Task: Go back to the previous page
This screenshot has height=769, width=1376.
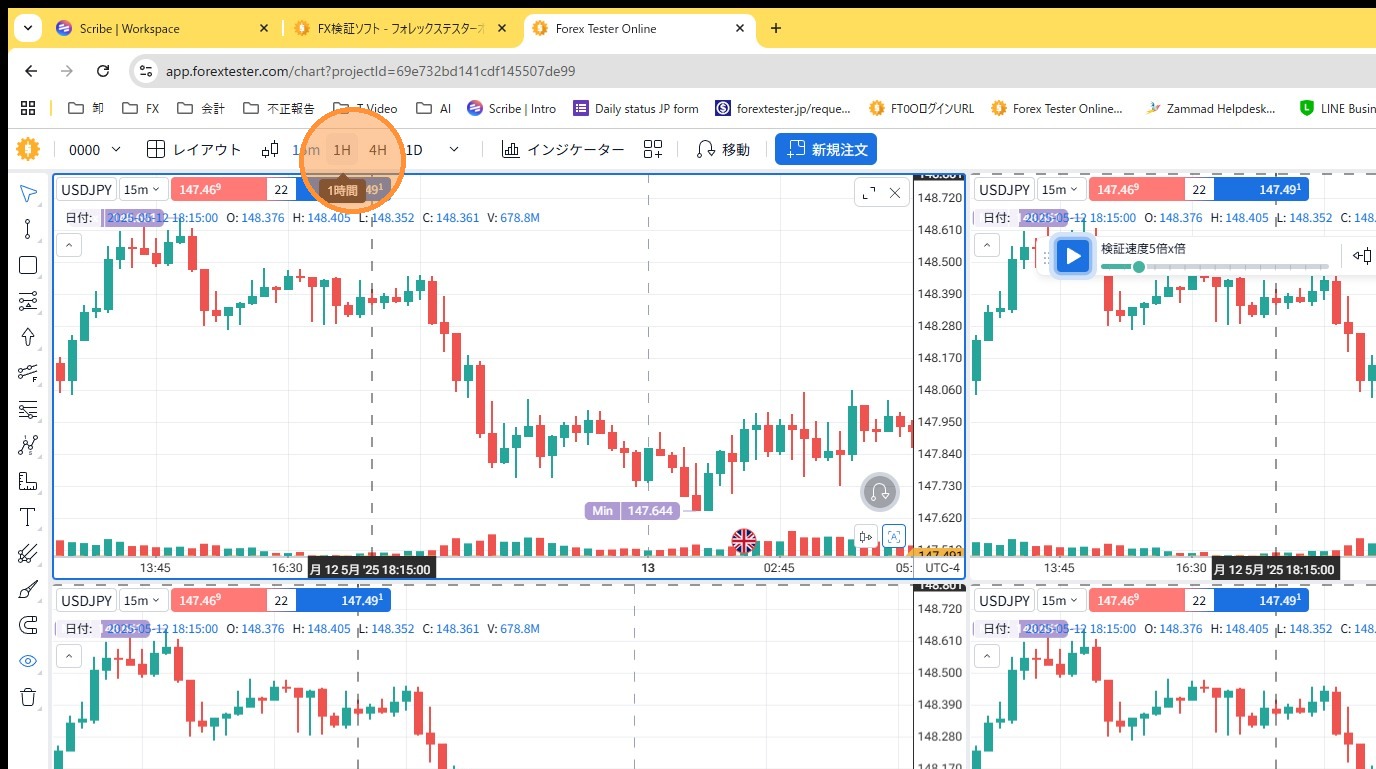Action: (31, 71)
